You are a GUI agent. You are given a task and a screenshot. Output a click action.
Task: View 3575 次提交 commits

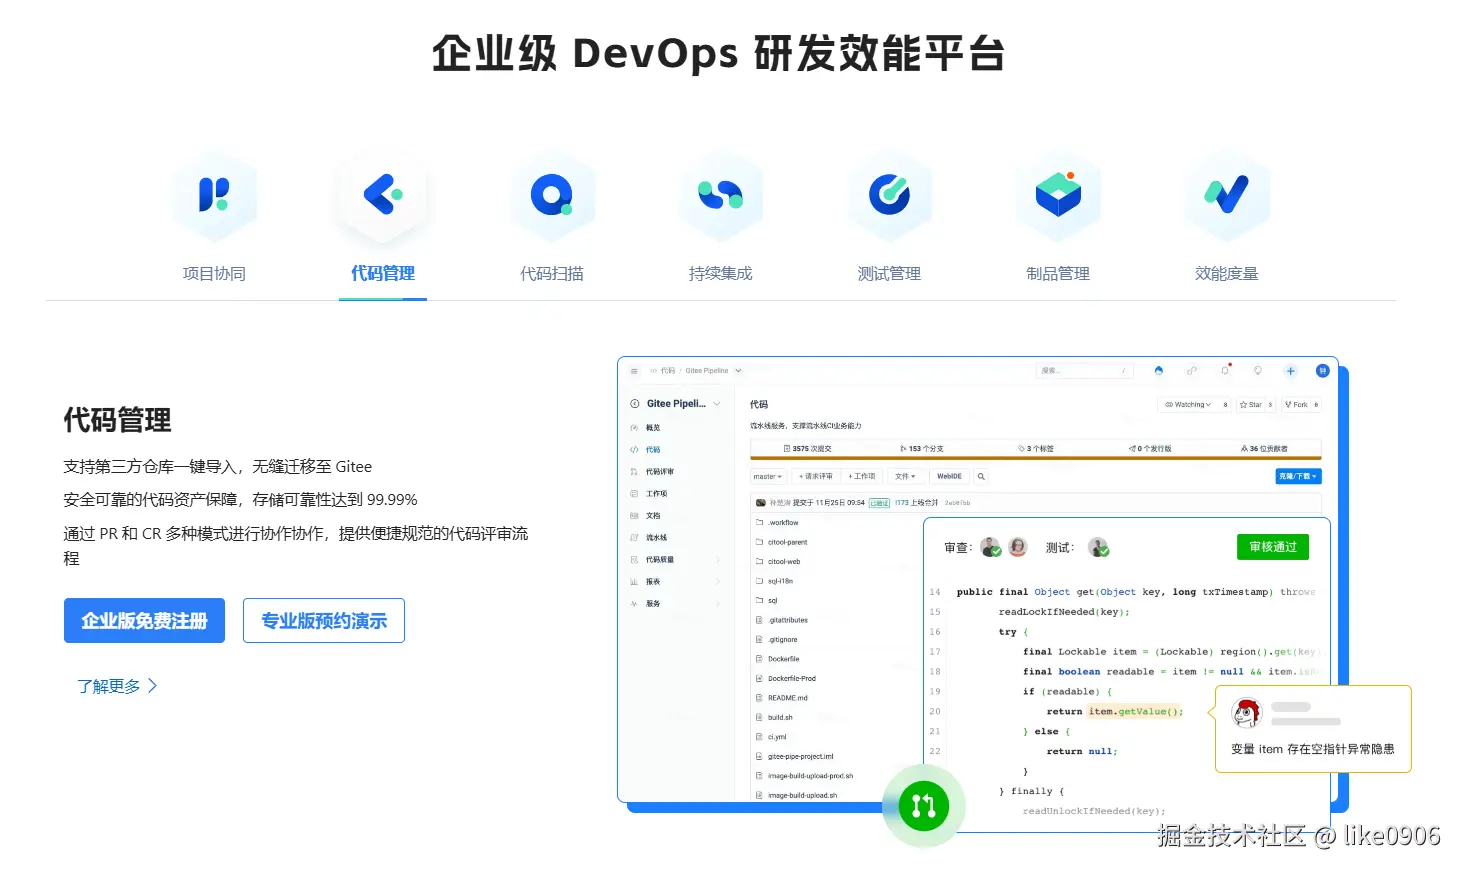pos(808,449)
